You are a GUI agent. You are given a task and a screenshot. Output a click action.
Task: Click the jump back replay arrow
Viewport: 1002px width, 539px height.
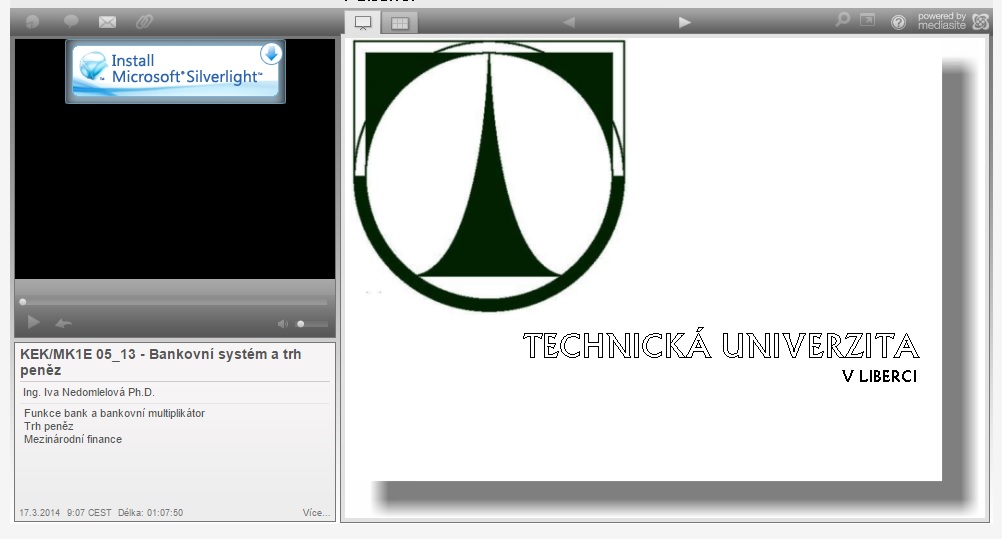point(64,323)
